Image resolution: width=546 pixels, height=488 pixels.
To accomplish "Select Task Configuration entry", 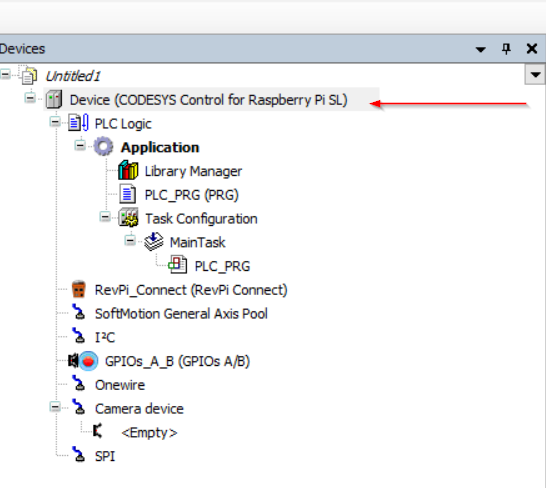I will click(201, 219).
